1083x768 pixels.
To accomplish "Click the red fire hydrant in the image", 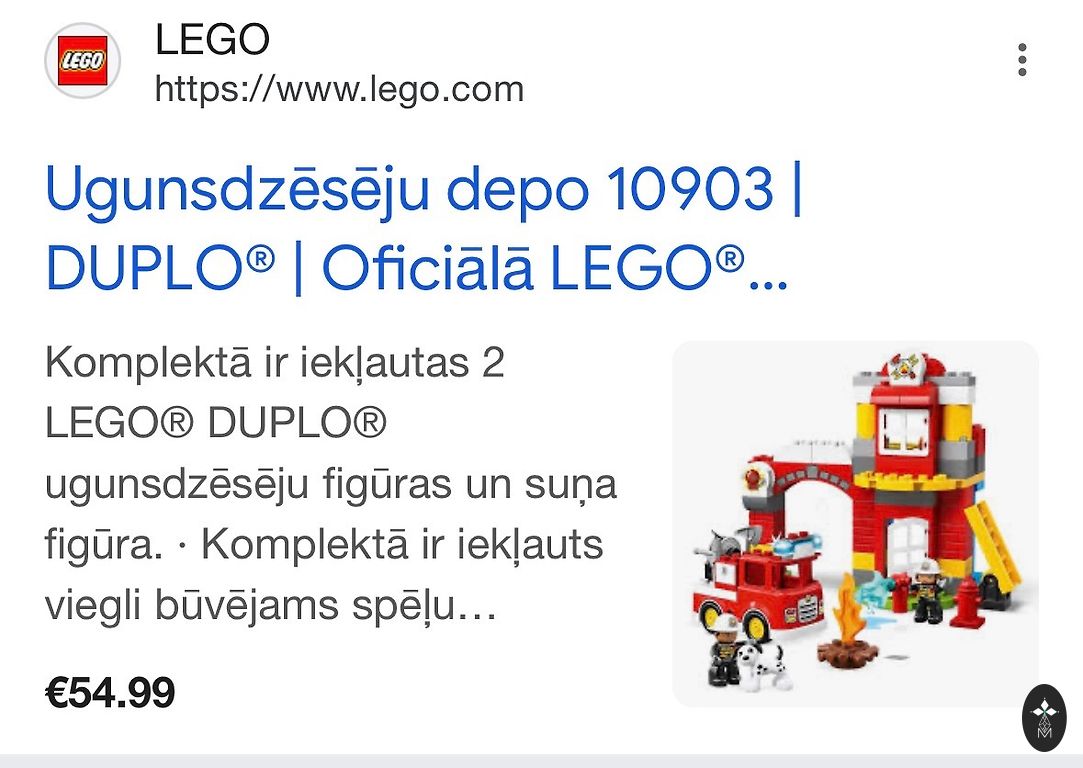I will pyautogui.click(x=967, y=602).
